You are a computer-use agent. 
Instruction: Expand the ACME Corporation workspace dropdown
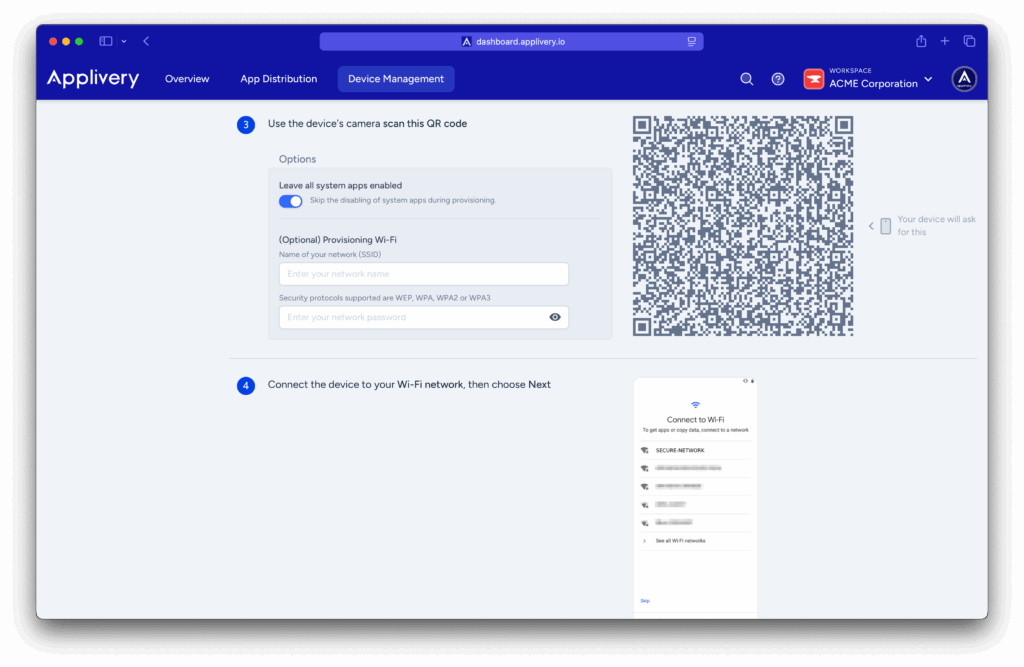click(x=928, y=79)
